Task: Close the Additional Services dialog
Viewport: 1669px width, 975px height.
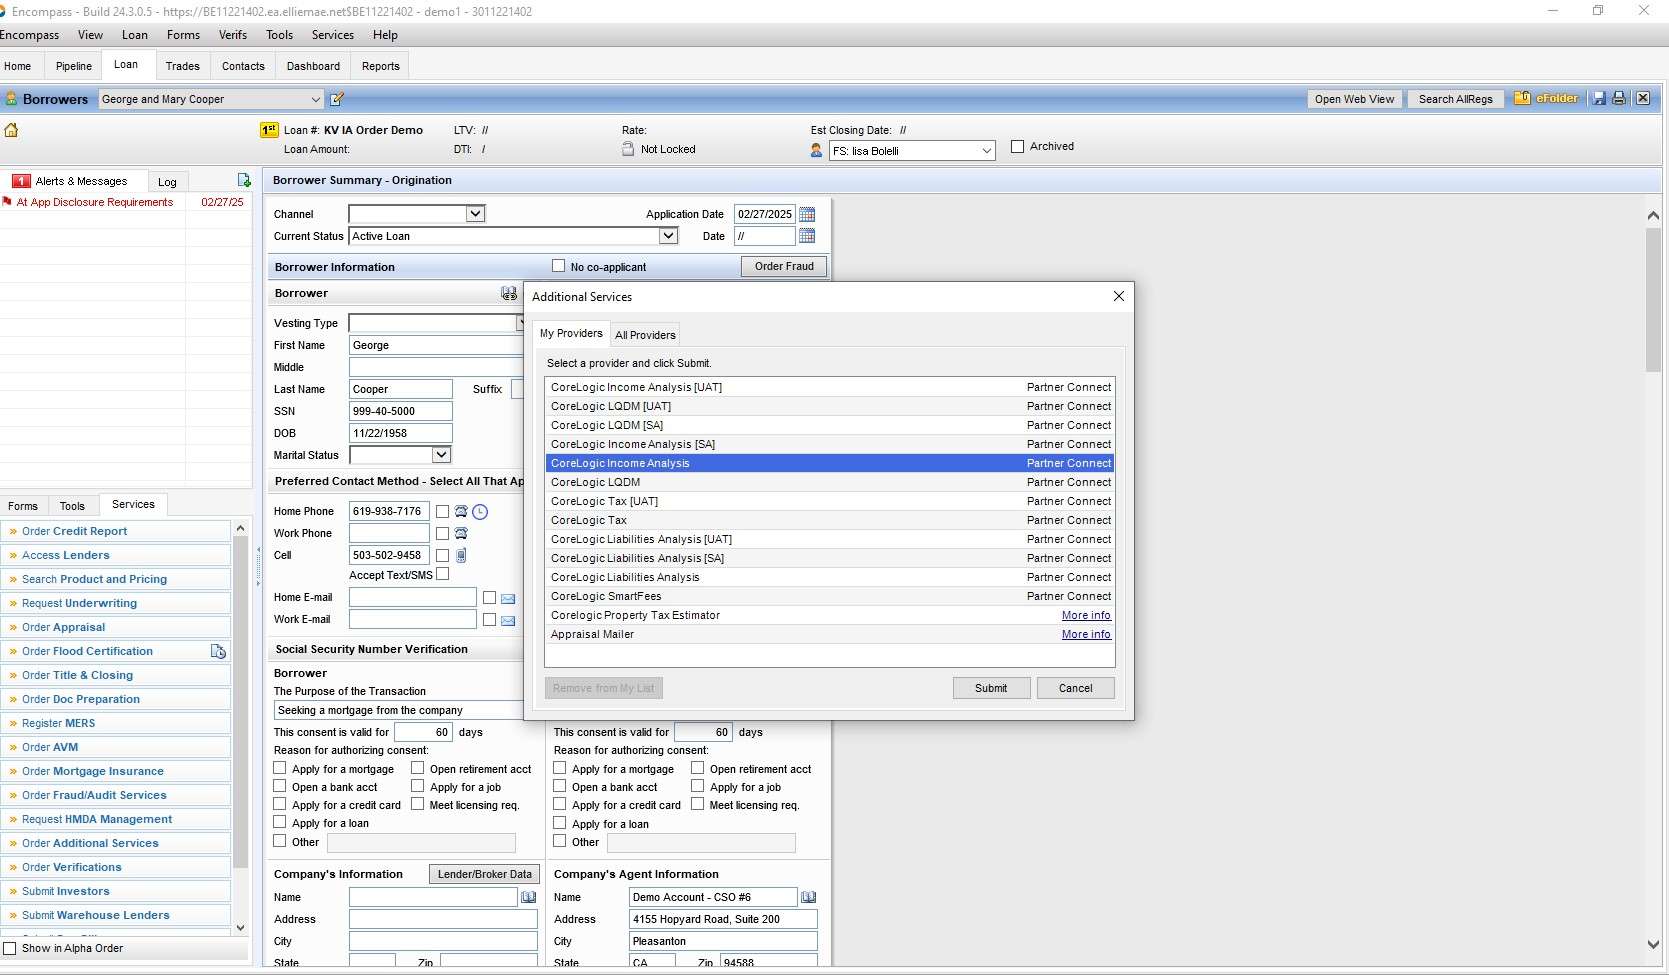Action: (1119, 296)
